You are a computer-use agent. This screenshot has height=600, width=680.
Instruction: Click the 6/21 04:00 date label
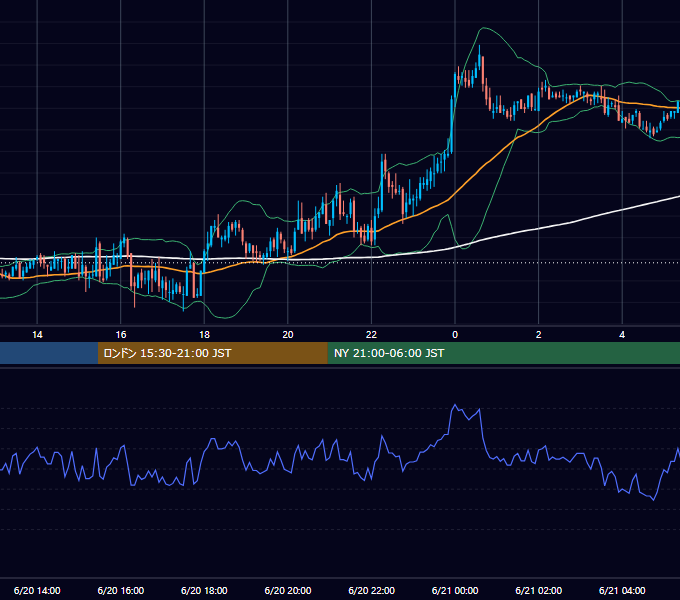622,590
